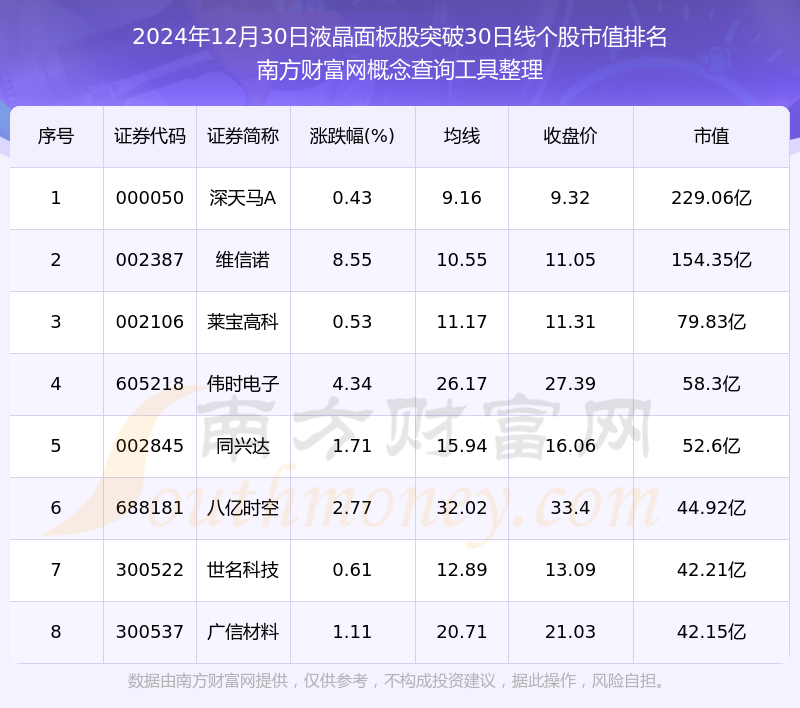
Task: Click change percentage 4.34
Action: point(352,384)
